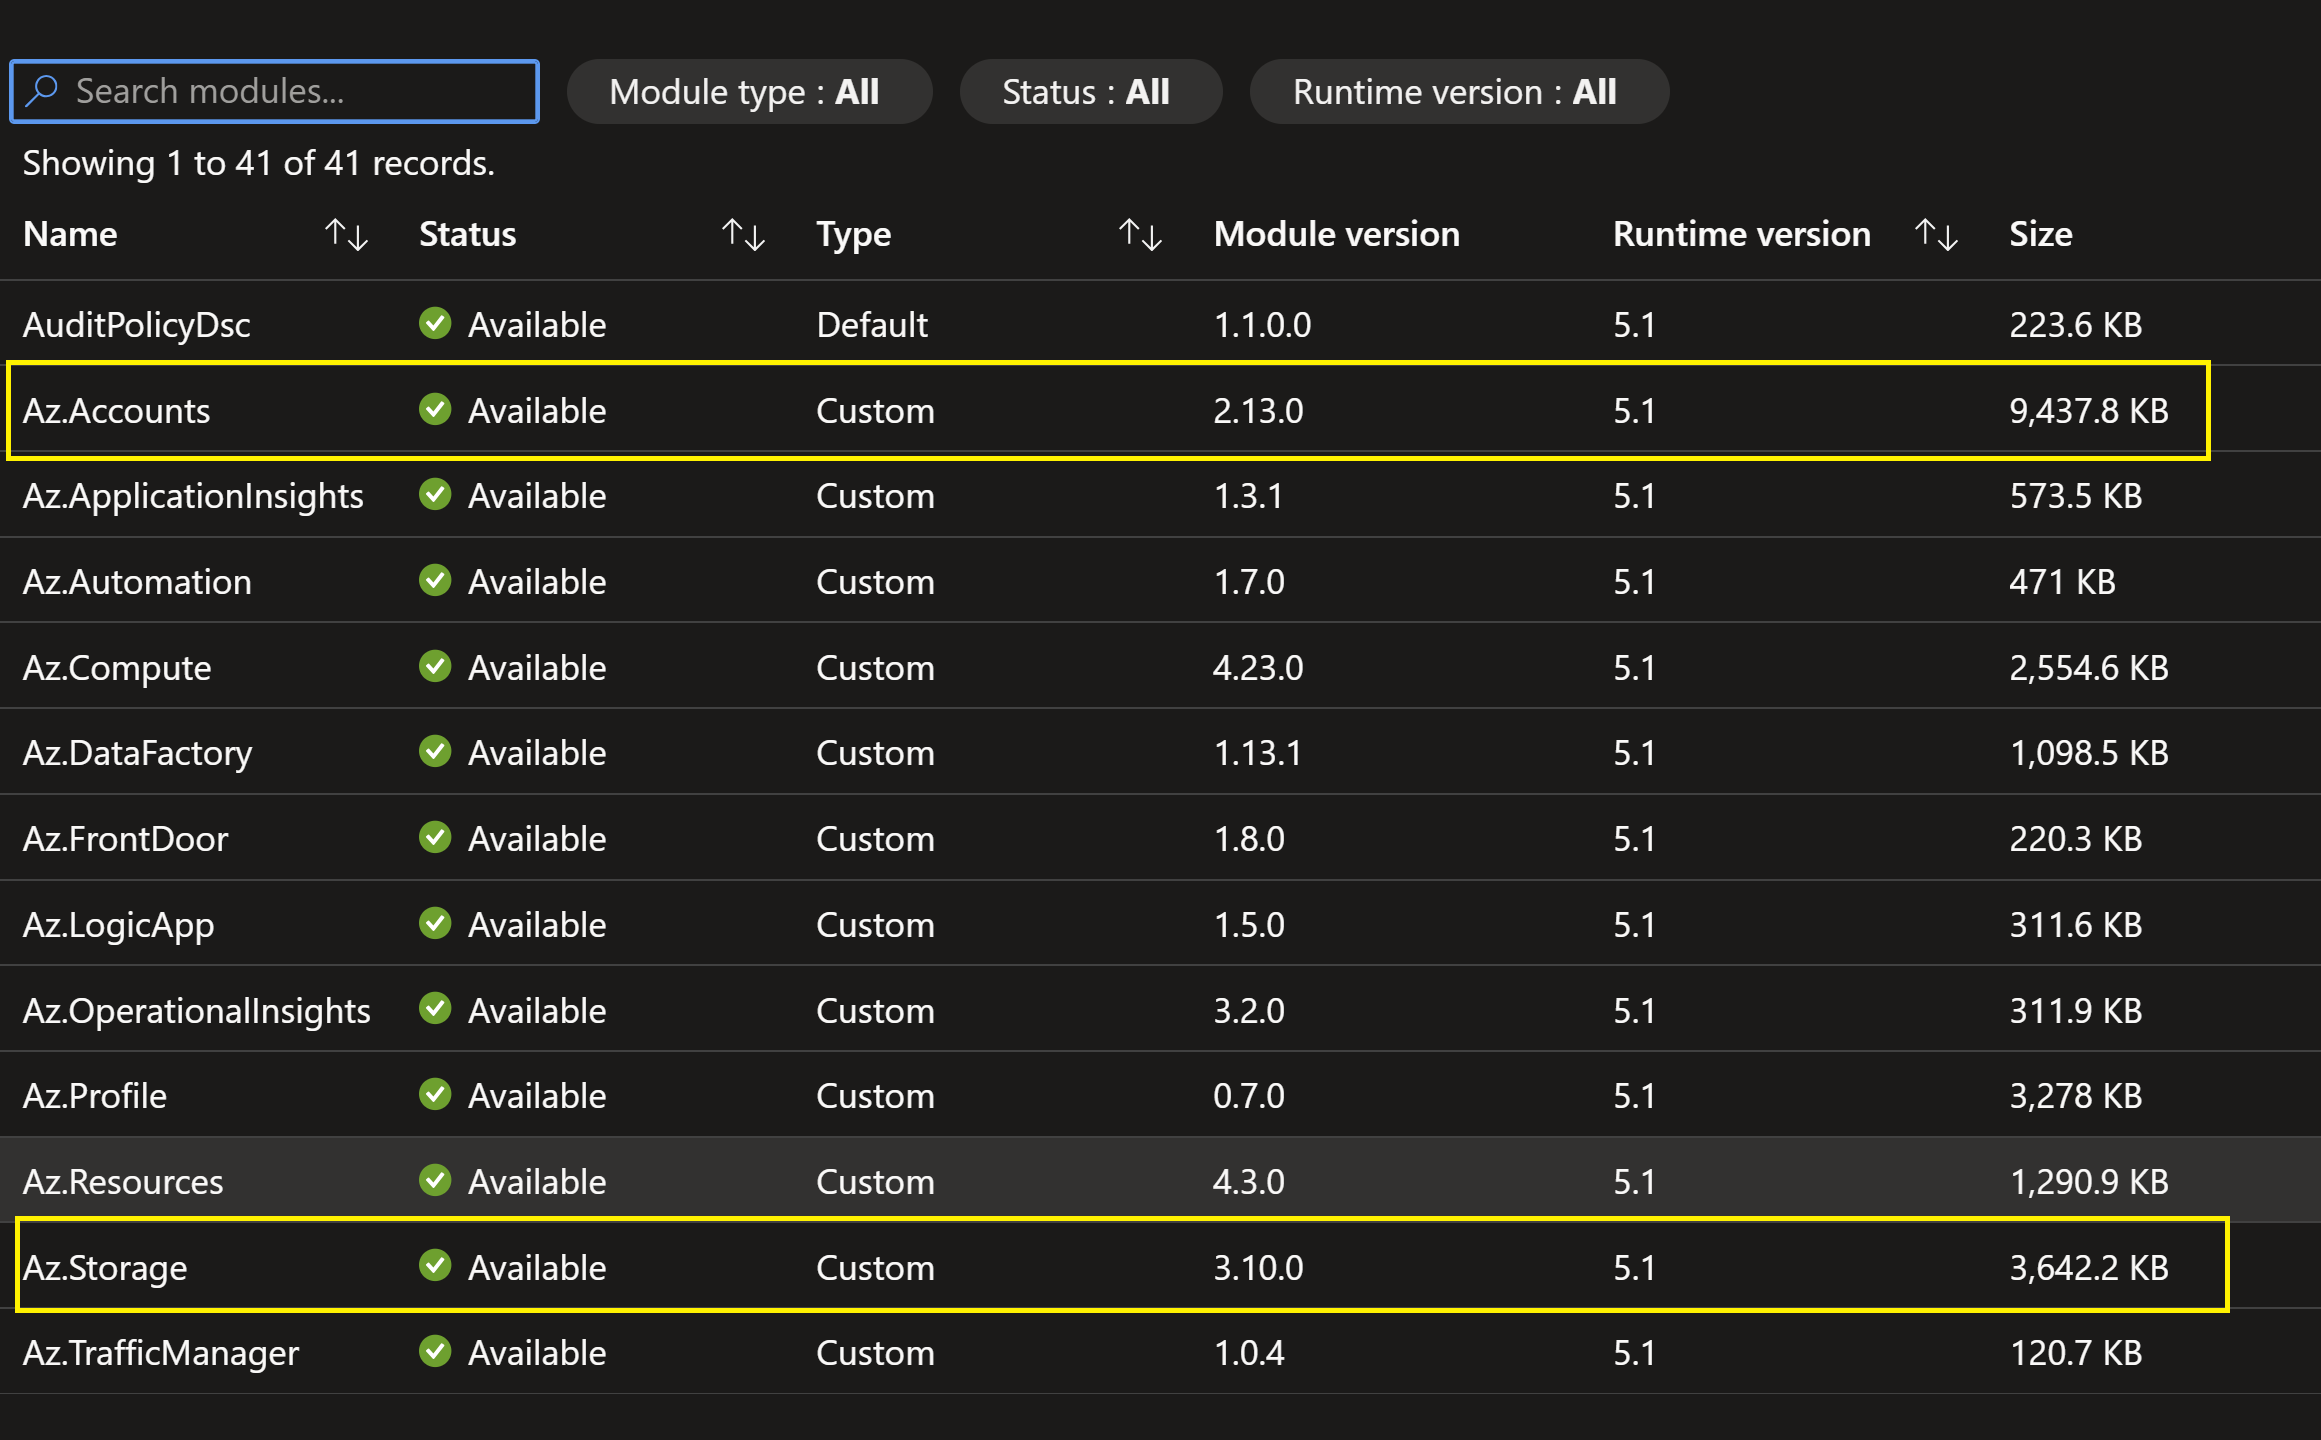The width and height of the screenshot is (2321, 1440).
Task: Click size value 573.5 KB
Action: click(x=2075, y=496)
